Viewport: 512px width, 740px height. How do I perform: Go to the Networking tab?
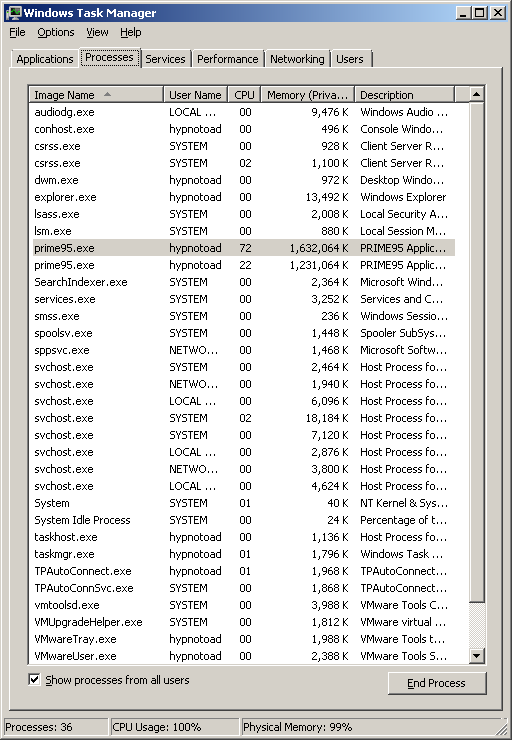[297, 59]
